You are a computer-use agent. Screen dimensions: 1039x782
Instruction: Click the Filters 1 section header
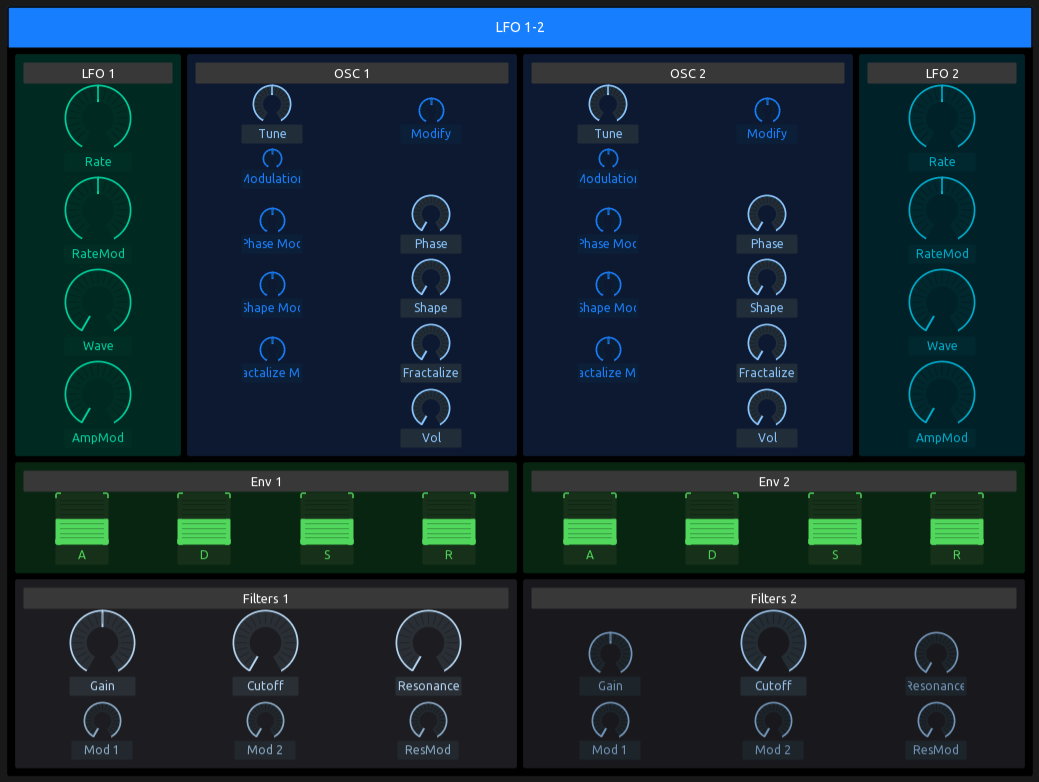click(x=266, y=598)
